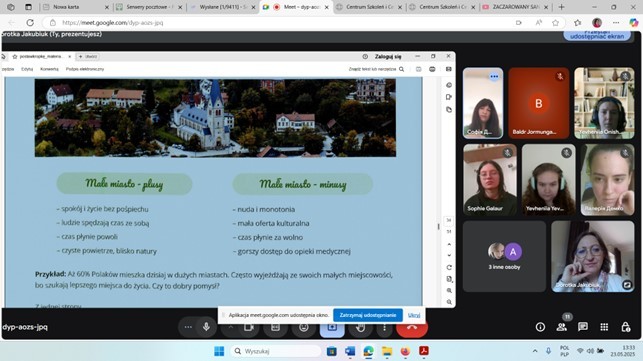Expand camera options chevron arrow
643x361 pixels.
click(x=230, y=327)
